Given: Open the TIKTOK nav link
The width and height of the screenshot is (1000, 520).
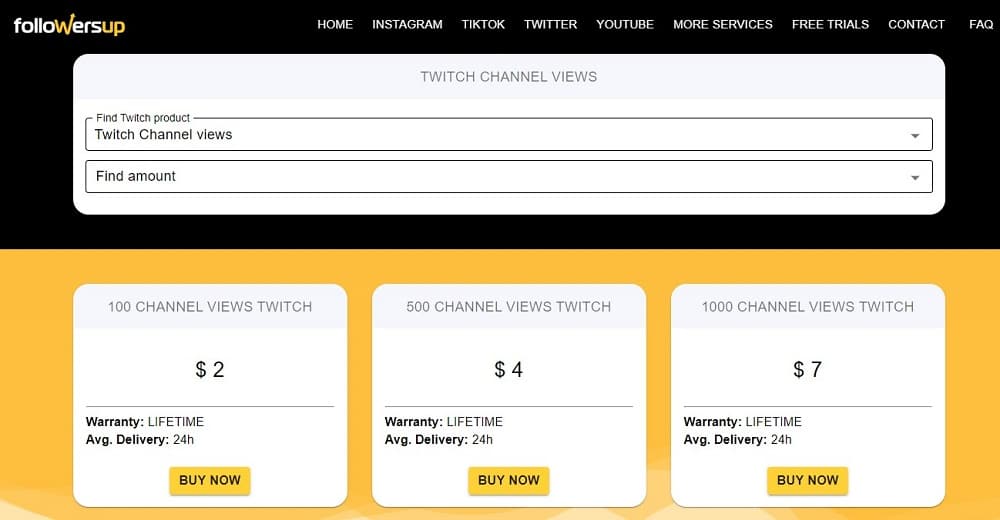Looking at the screenshot, I should 483,24.
